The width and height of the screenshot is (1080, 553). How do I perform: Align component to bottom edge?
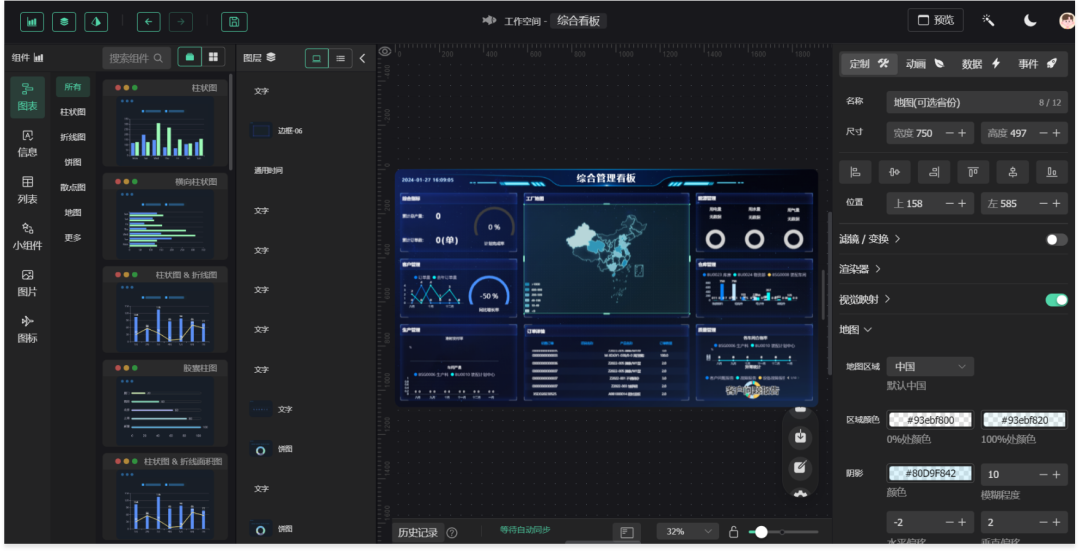coord(1052,172)
